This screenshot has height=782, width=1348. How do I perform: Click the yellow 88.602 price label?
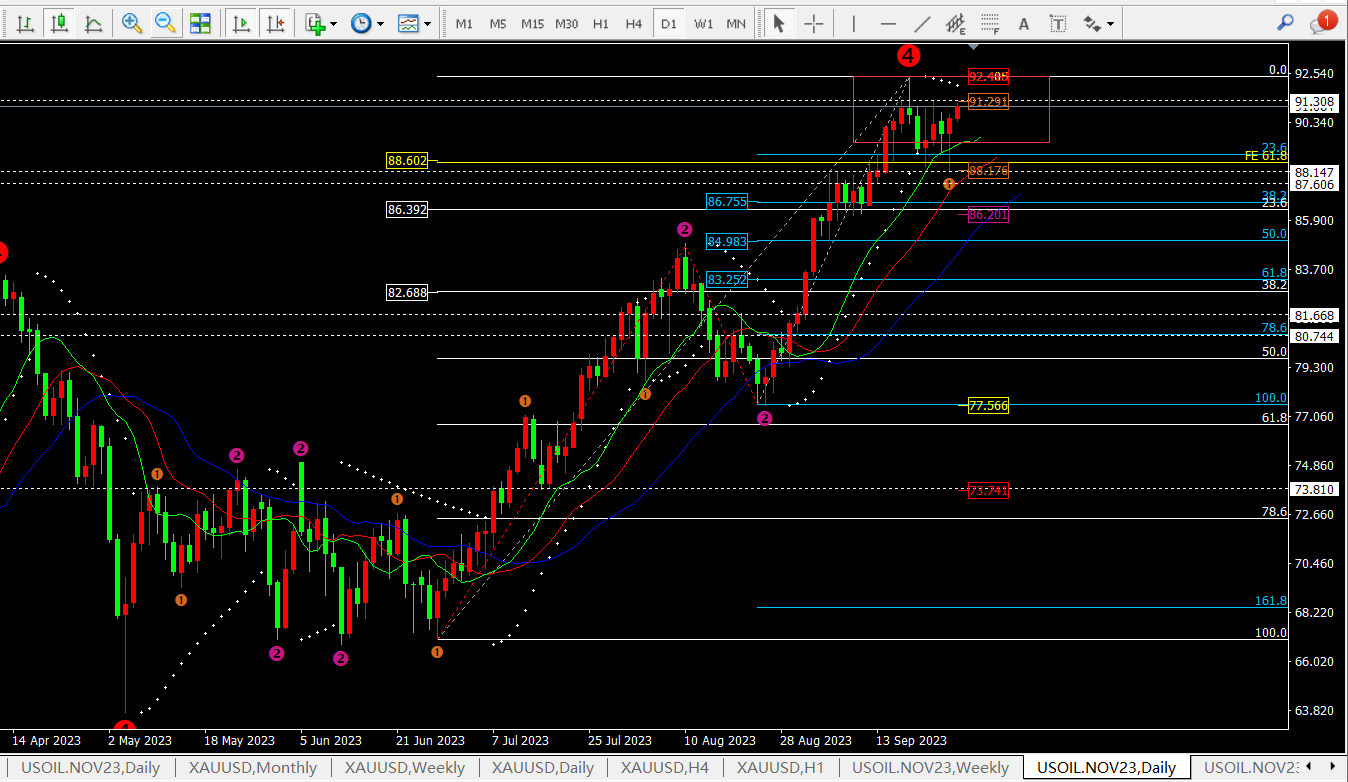click(407, 160)
